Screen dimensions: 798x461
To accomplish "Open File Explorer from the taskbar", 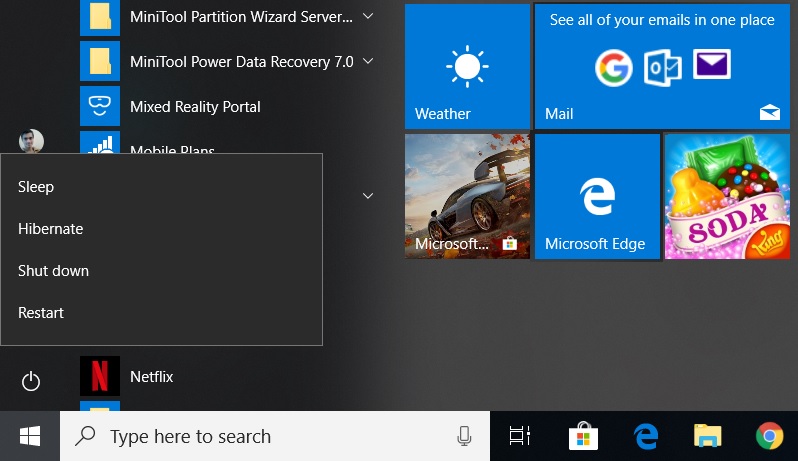I will 707,436.
